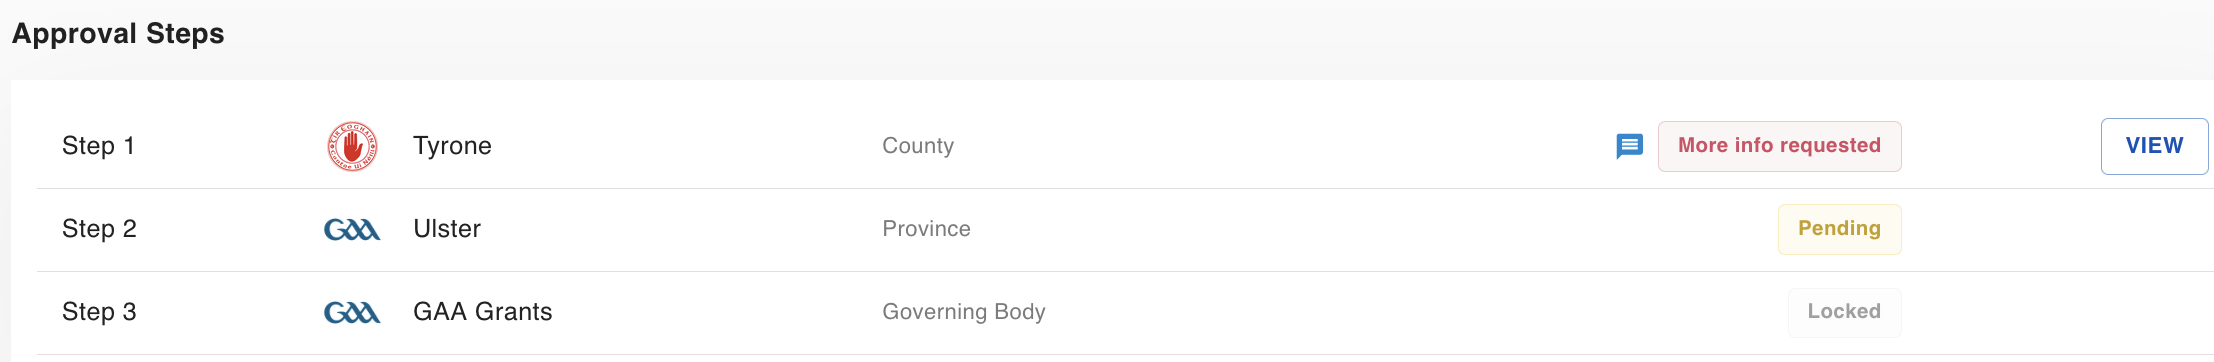Viewport: 2214px width, 362px height.
Task: Select the GAA Grants approver name
Action: pyautogui.click(x=482, y=312)
